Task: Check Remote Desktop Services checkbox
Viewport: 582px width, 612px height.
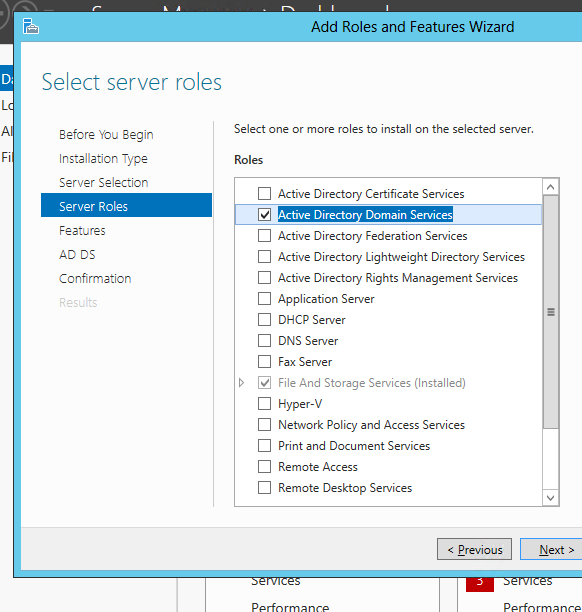Action: [x=264, y=488]
